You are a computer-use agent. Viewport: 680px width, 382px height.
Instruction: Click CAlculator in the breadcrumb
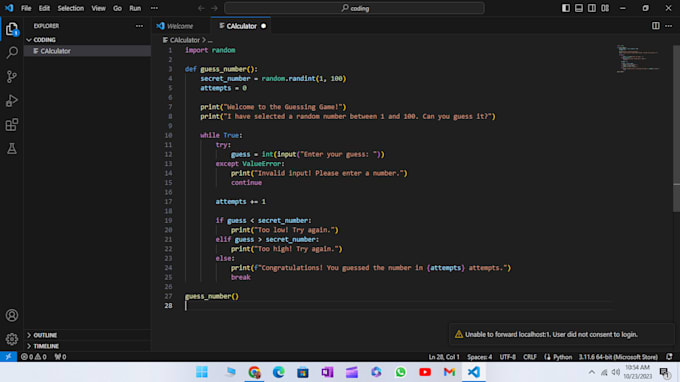click(x=184, y=40)
